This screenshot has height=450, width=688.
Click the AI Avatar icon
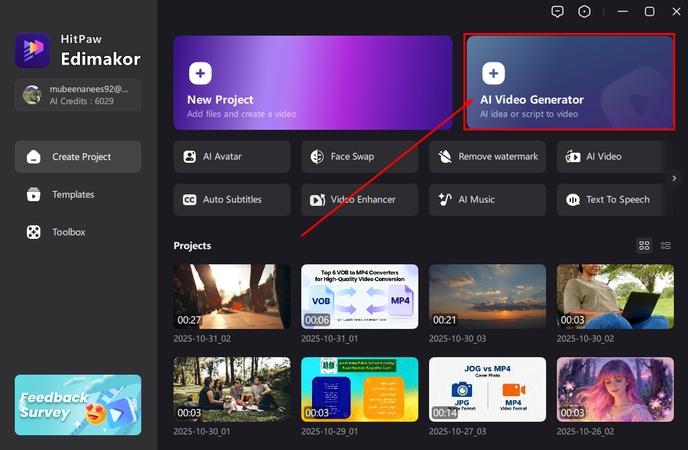tap(190, 157)
